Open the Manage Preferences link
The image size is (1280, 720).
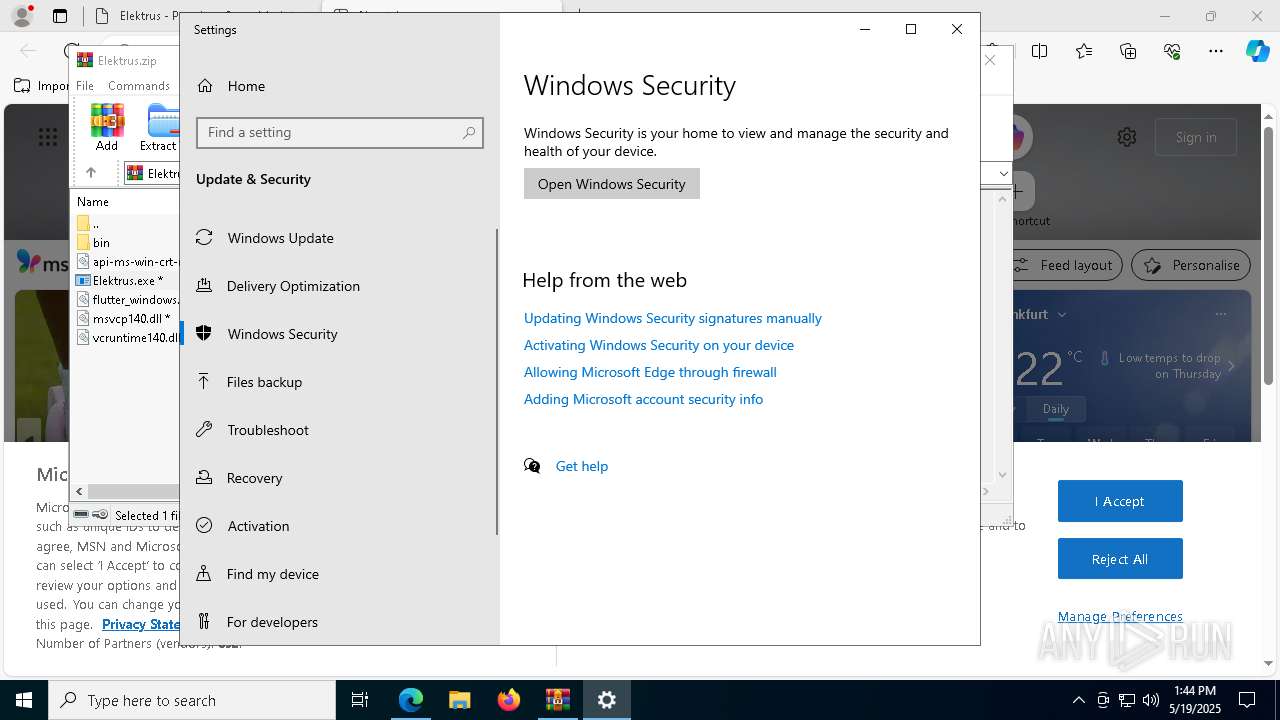[1120, 617]
